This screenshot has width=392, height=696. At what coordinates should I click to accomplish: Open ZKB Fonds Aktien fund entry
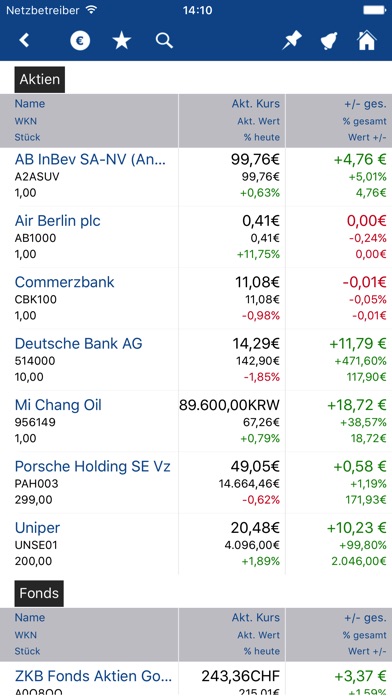click(x=196, y=679)
